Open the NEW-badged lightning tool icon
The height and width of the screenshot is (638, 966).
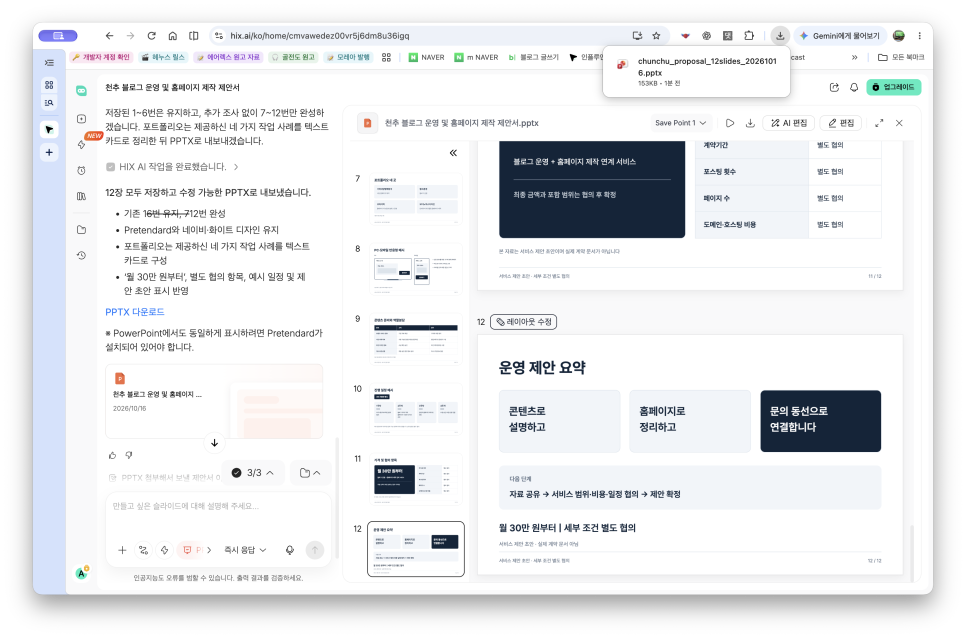click(82, 143)
